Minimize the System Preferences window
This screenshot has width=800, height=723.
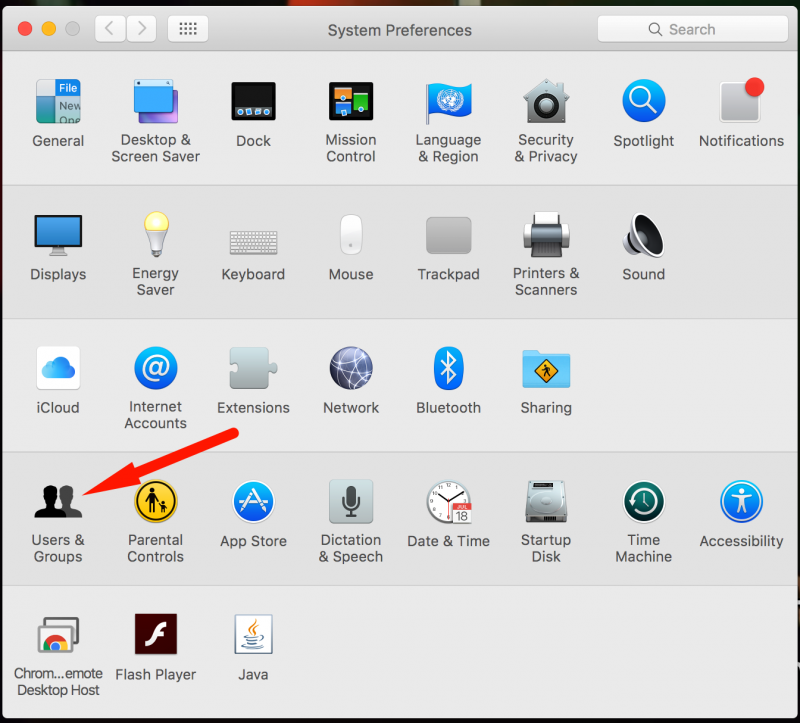coord(49,29)
